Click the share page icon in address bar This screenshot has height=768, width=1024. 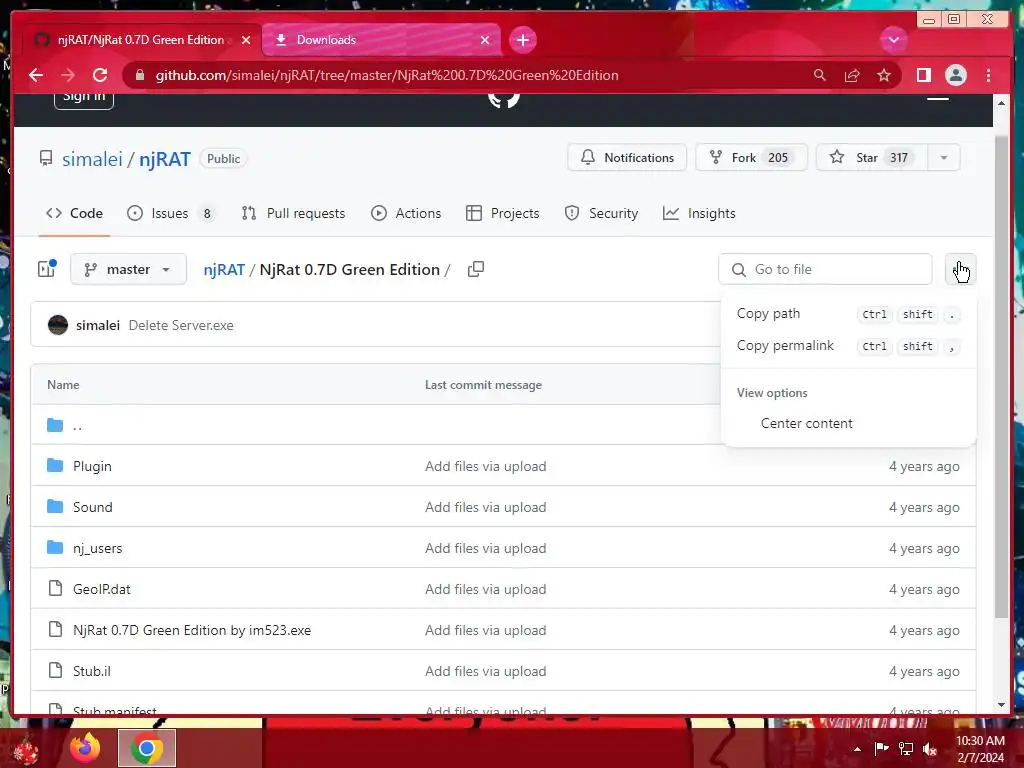(852, 75)
